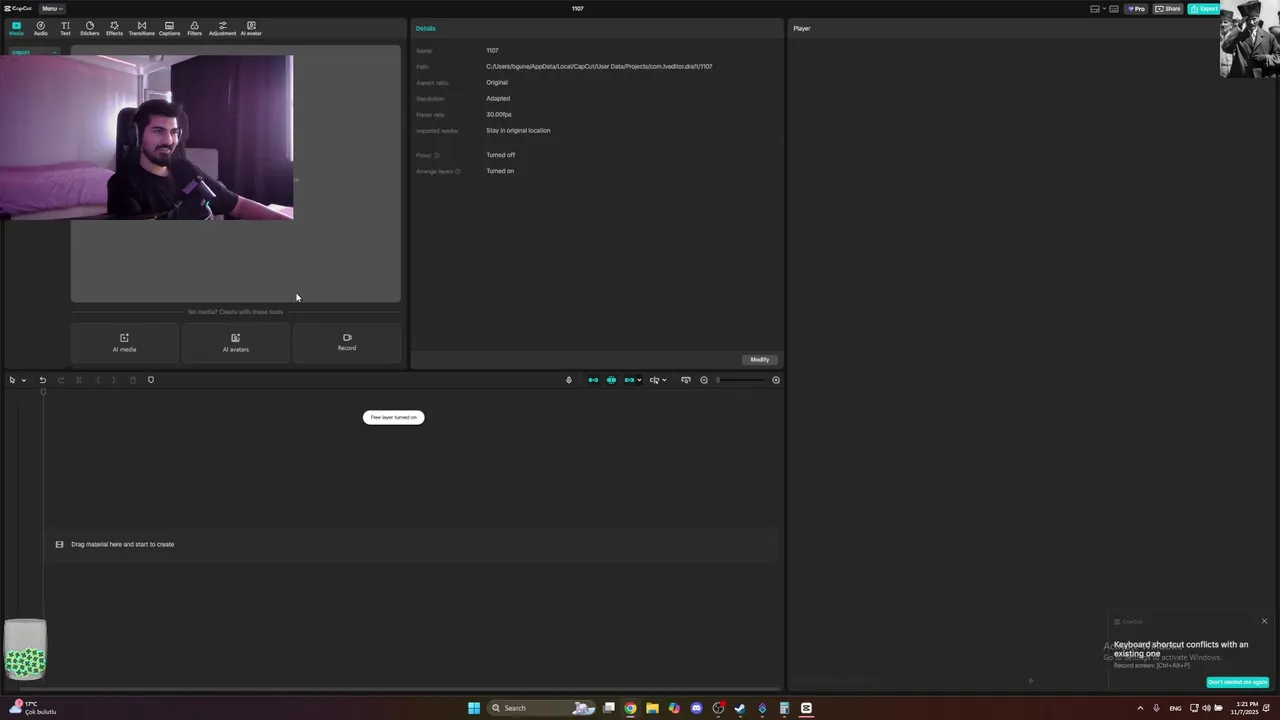The image size is (1280, 720).
Task: Click the Pro upgrade button
Action: pyautogui.click(x=1136, y=9)
